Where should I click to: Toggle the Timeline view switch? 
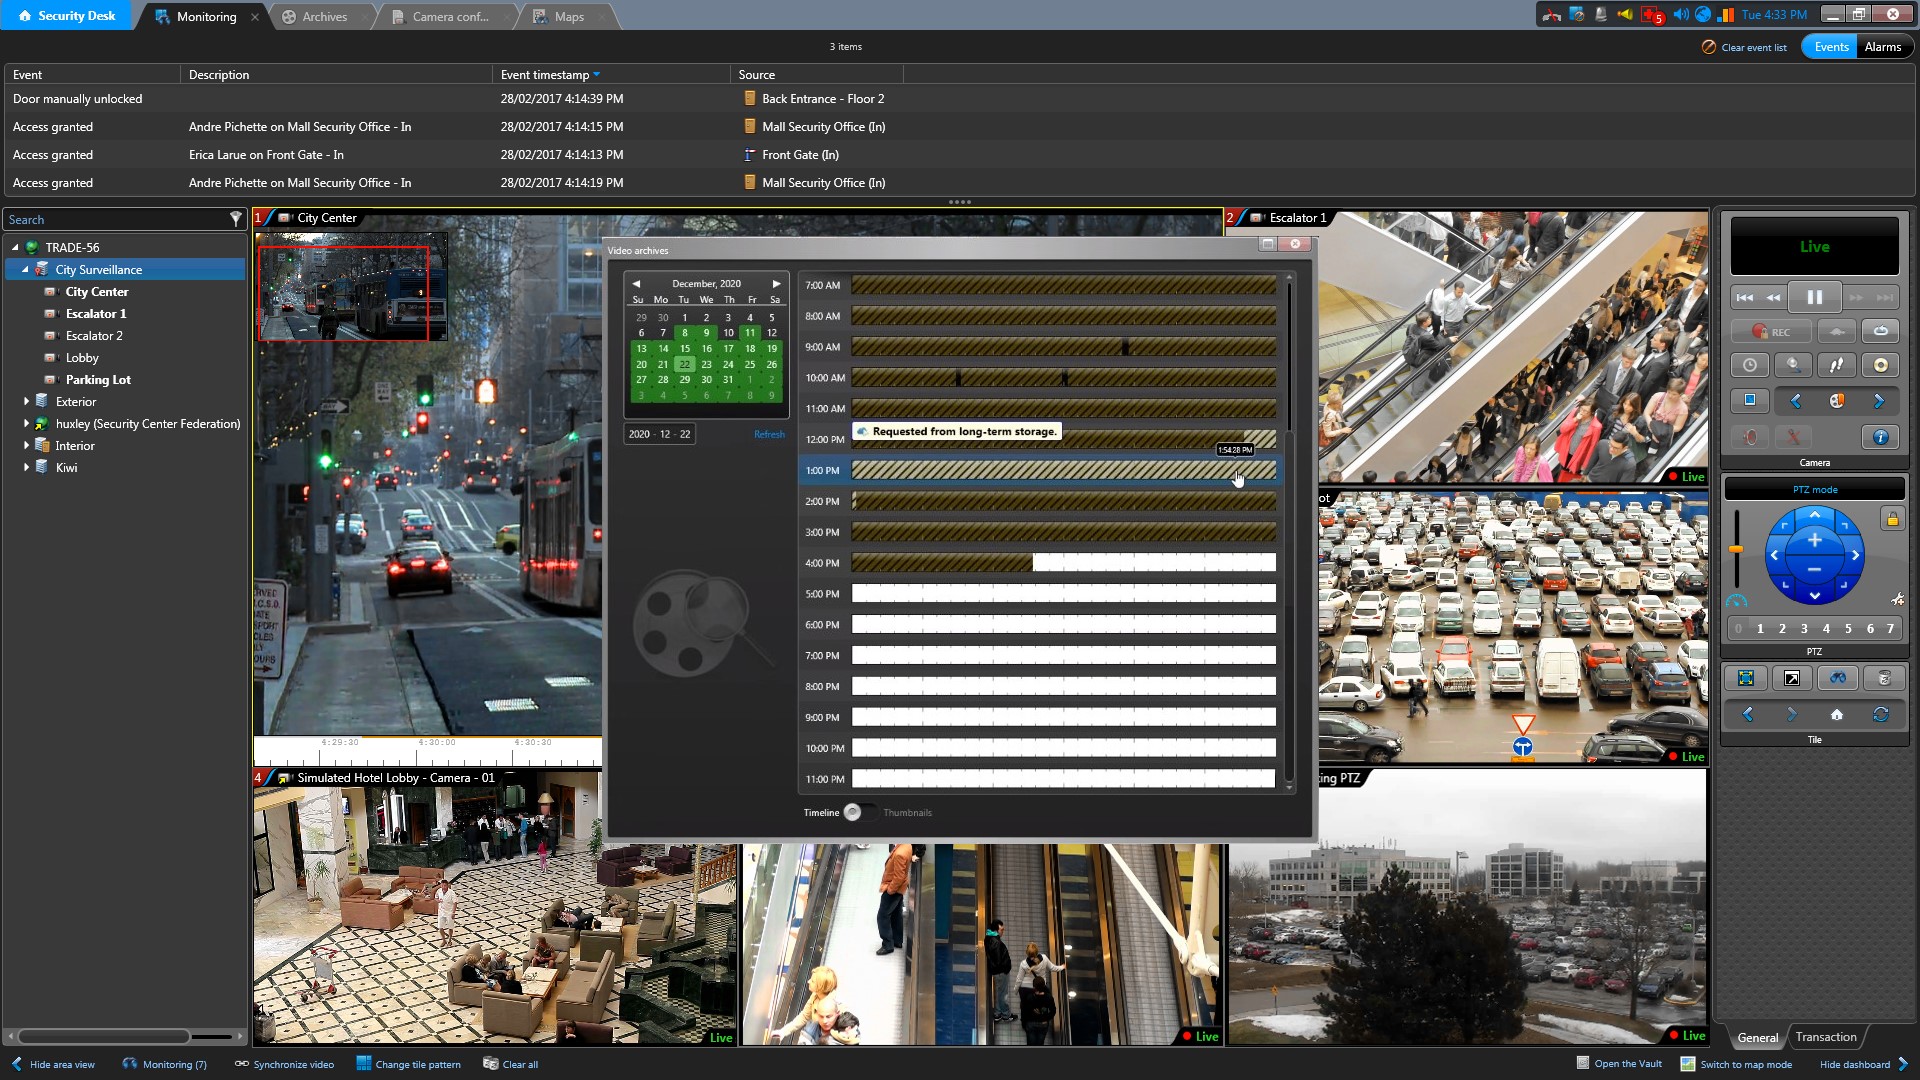(x=856, y=812)
